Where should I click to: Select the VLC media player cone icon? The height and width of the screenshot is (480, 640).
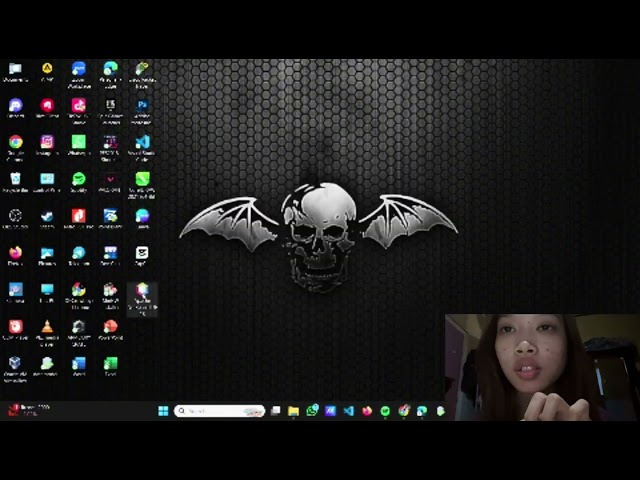click(47, 326)
